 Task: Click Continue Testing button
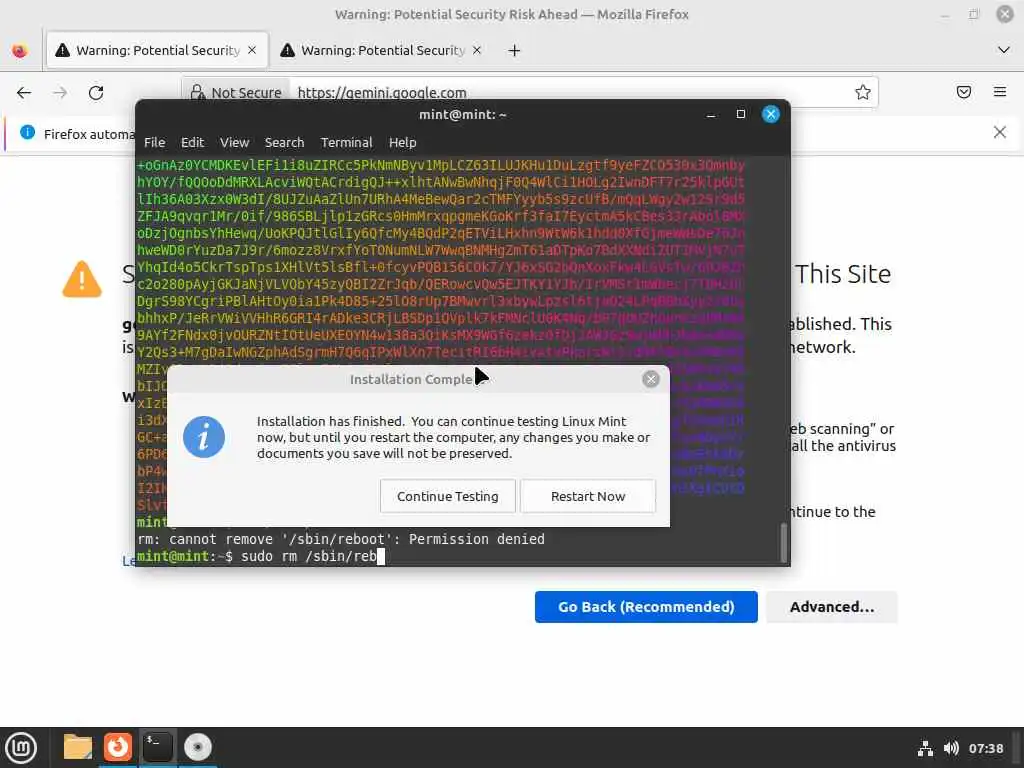point(448,496)
